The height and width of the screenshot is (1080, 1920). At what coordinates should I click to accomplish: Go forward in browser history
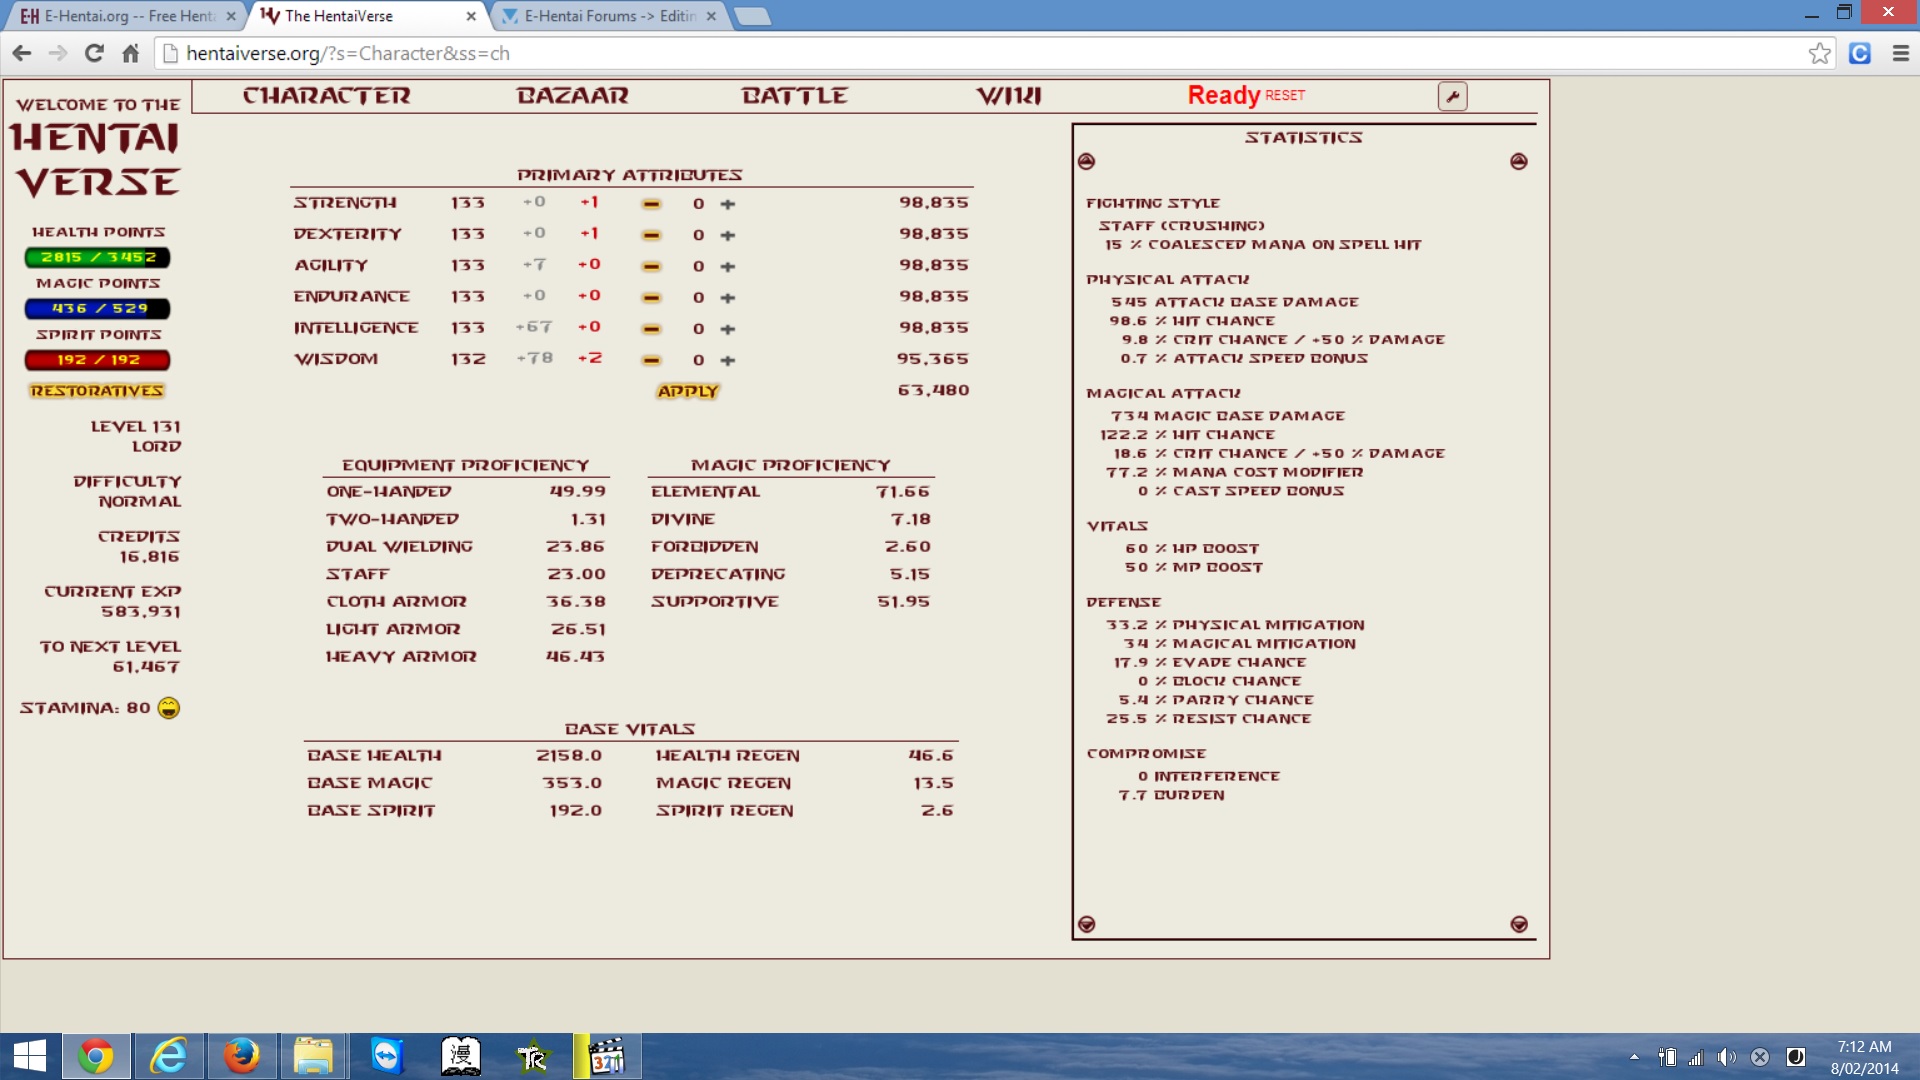coord(58,53)
